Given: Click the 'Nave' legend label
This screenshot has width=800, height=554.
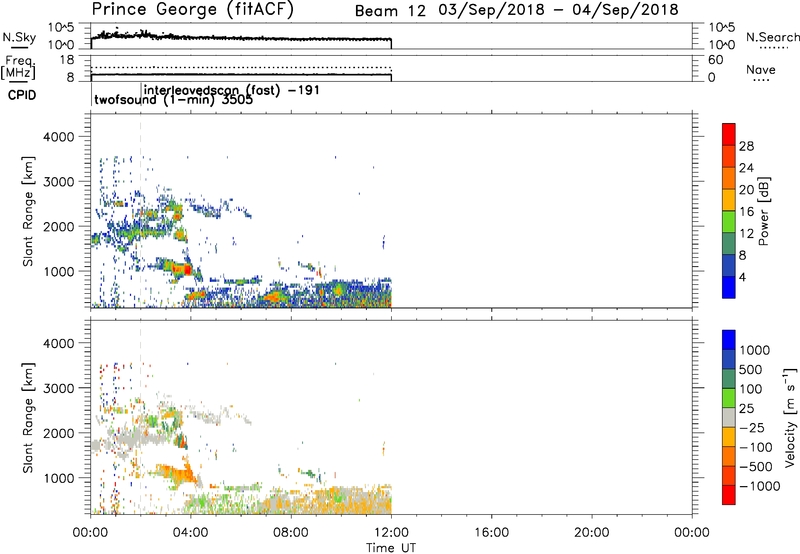Looking at the screenshot, I should click(761, 70).
